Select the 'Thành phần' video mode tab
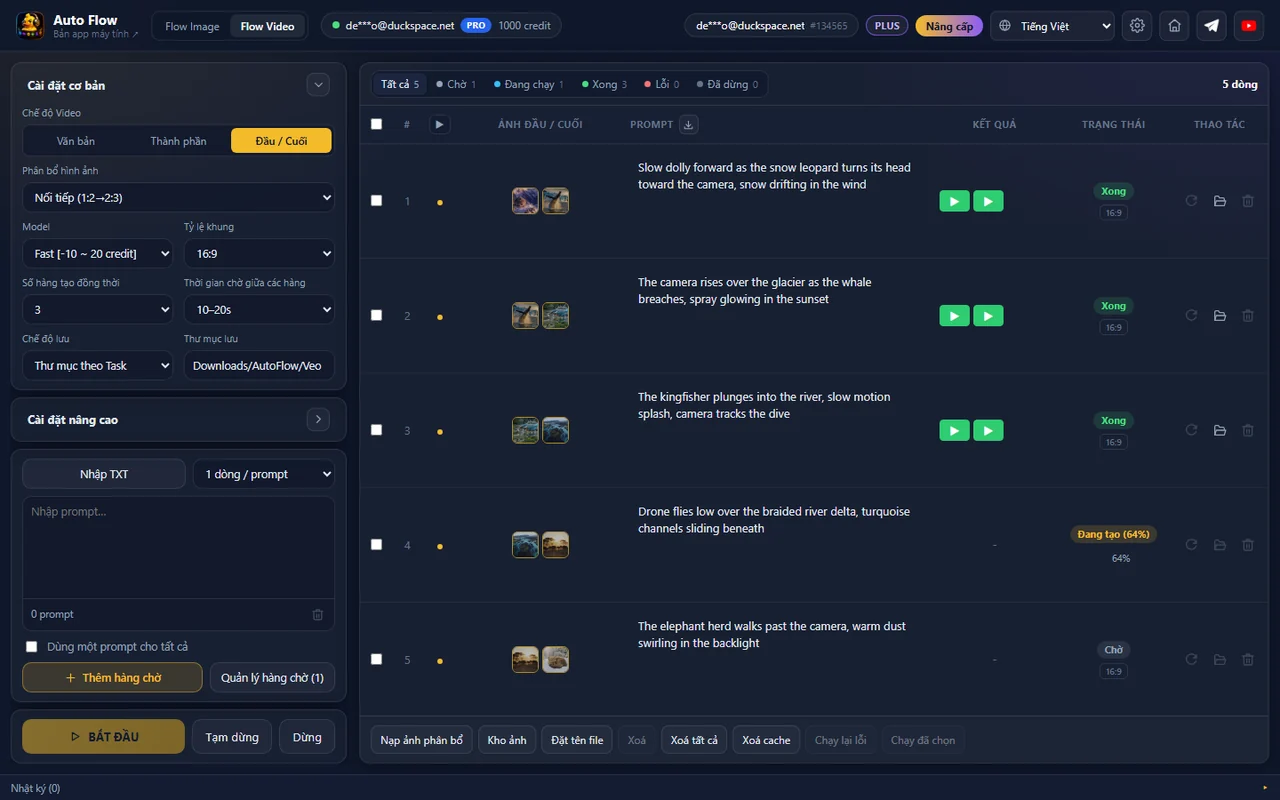This screenshot has height=800, width=1280. point(179,141)
